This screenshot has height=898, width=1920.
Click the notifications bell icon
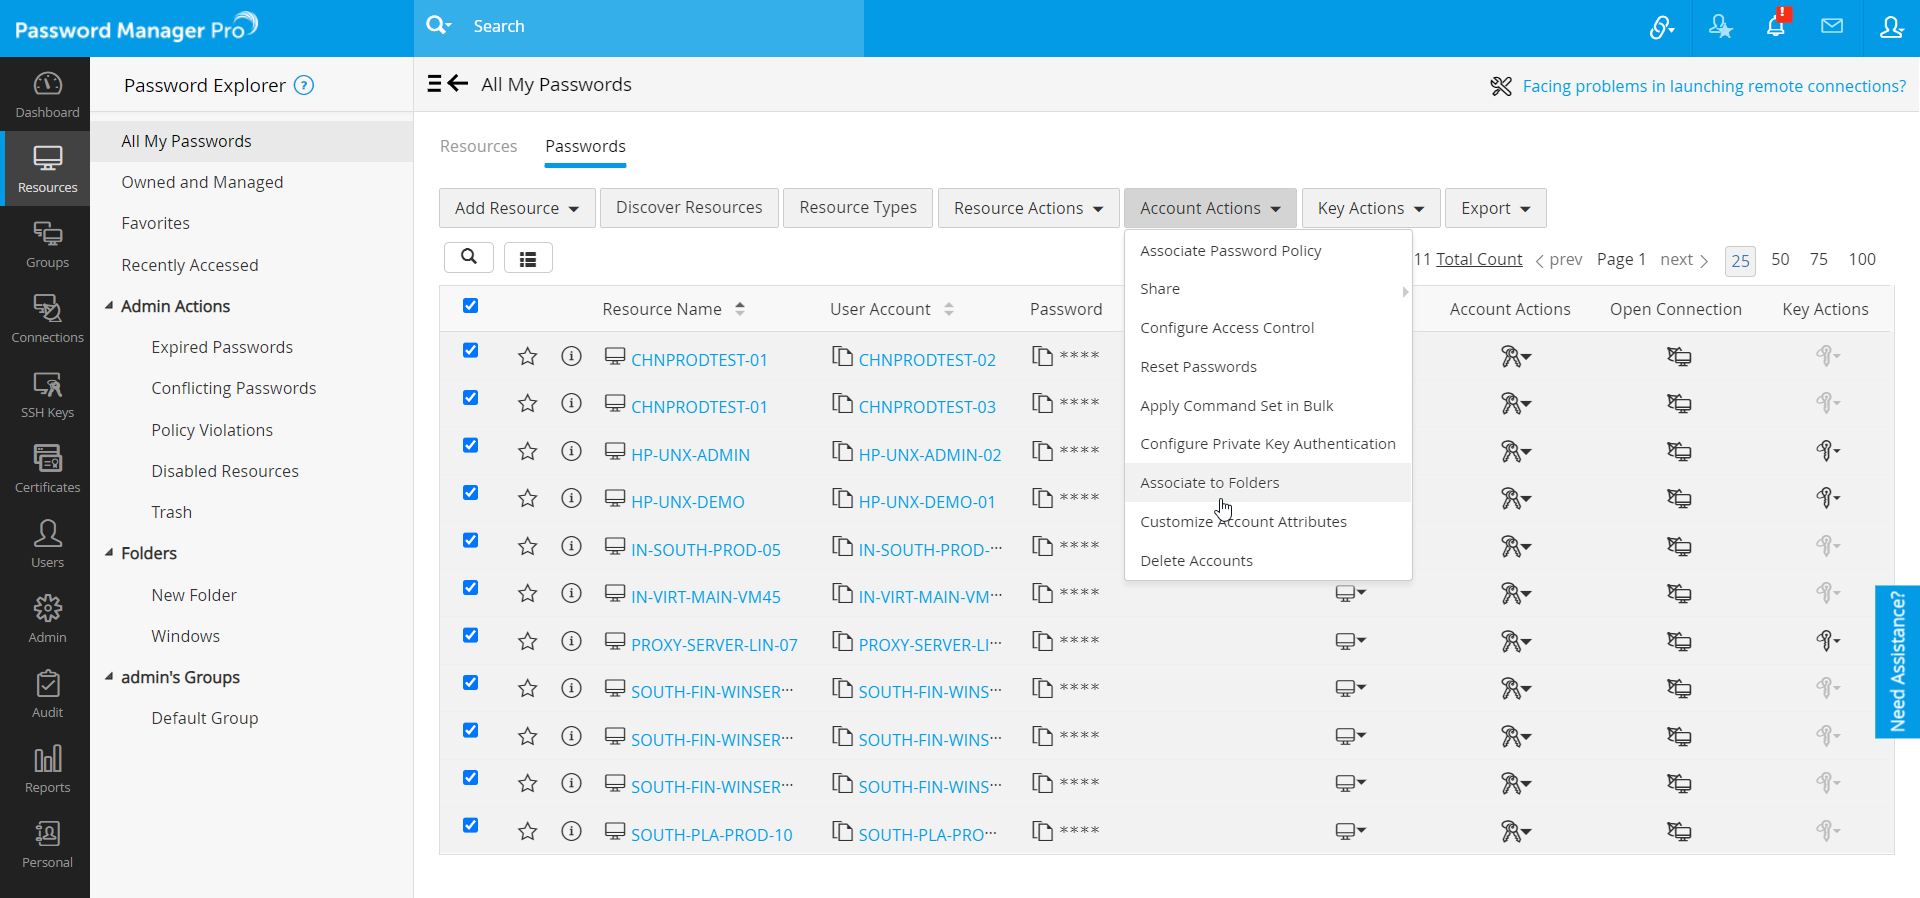coord(1775,27)
